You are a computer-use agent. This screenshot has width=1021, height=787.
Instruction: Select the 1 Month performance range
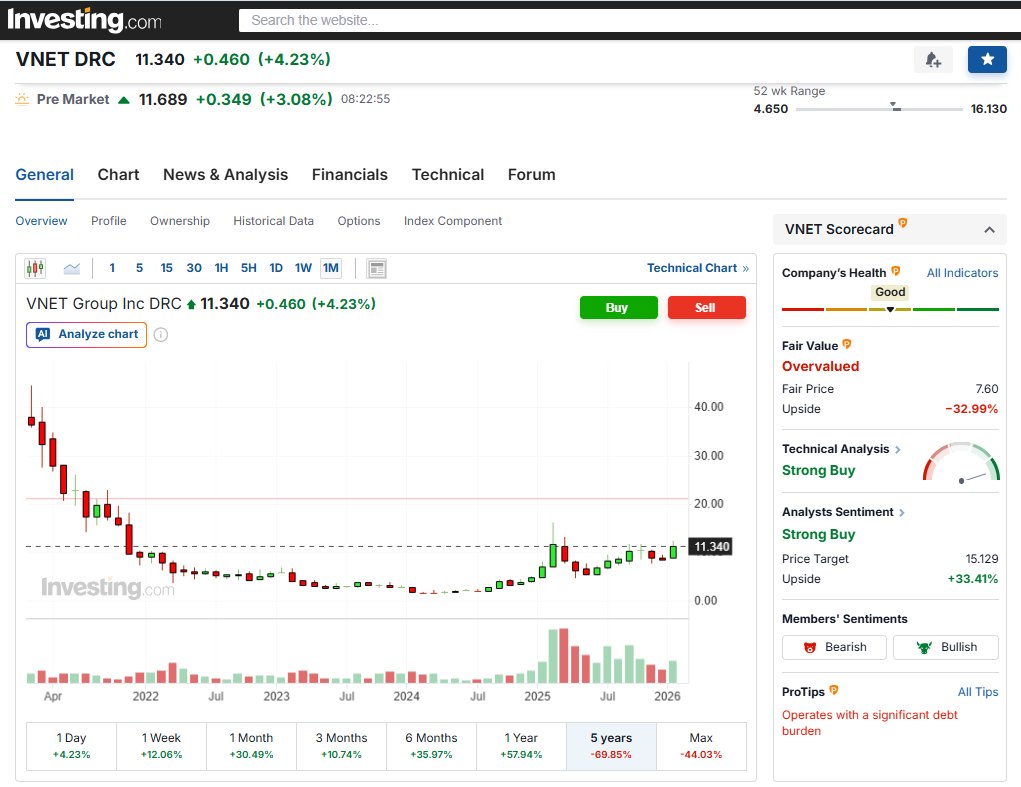pyautogui.click(x=251, y=746)
